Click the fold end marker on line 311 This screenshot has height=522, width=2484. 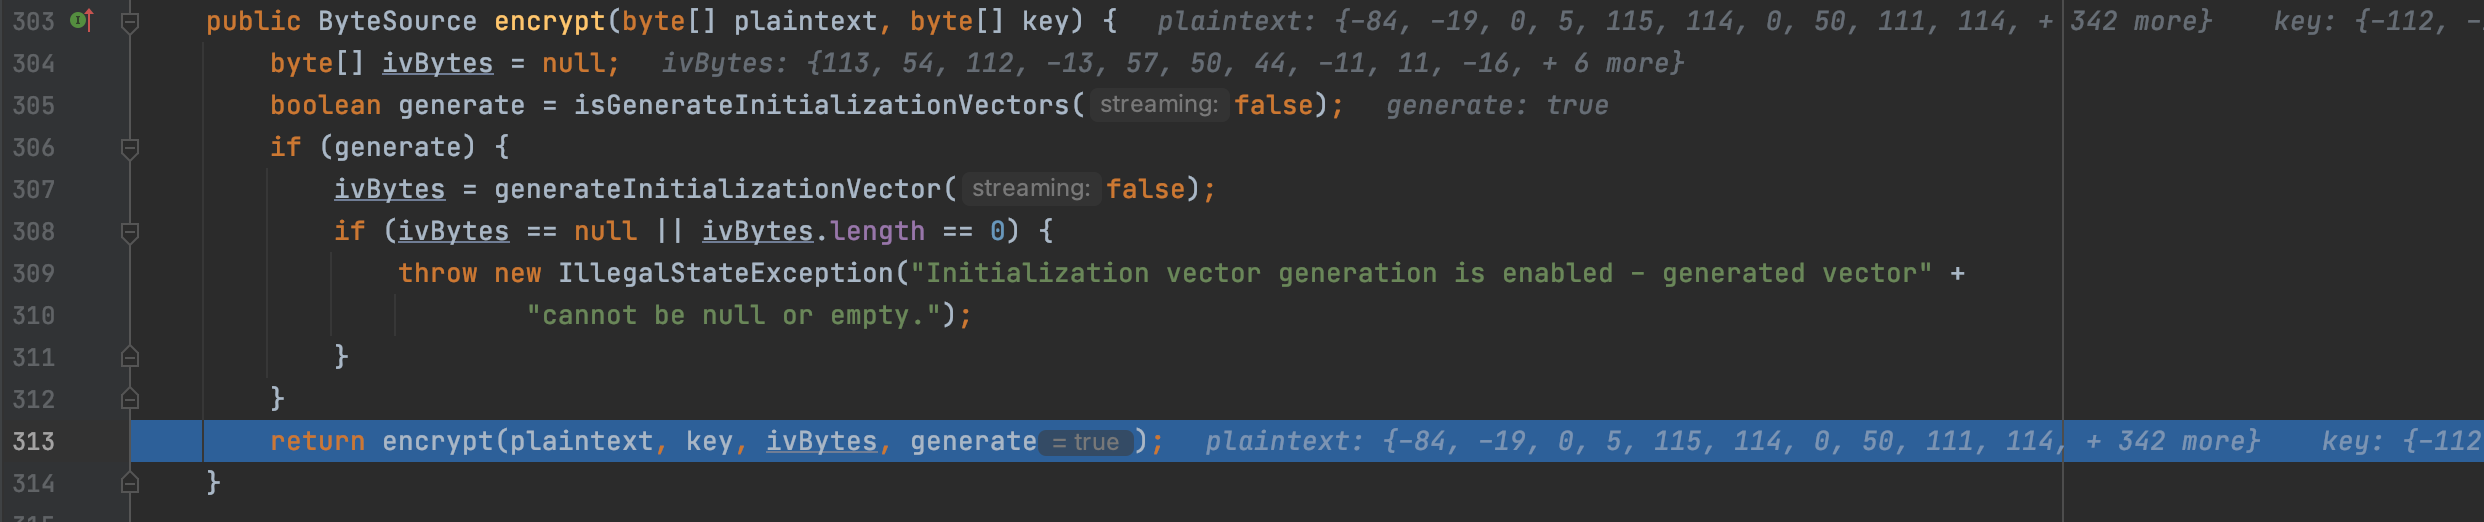coord(129,357)
